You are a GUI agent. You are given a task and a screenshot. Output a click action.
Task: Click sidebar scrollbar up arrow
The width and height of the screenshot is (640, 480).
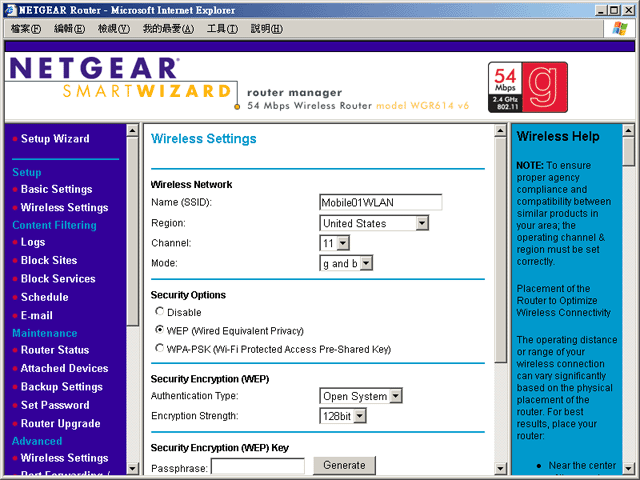click(132, 131)
